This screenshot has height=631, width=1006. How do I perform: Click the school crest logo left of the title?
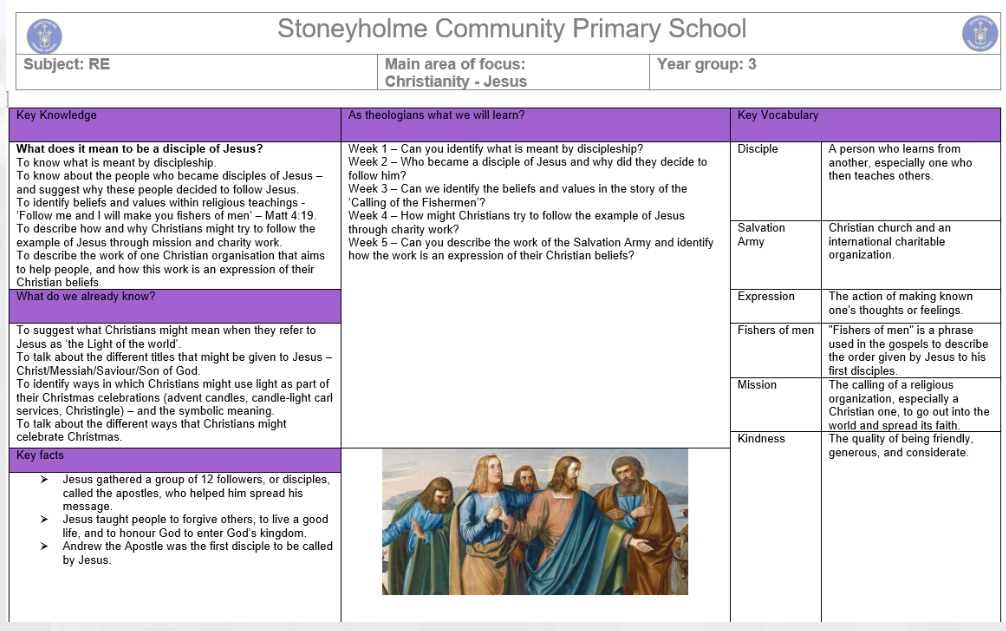point(44,35)
